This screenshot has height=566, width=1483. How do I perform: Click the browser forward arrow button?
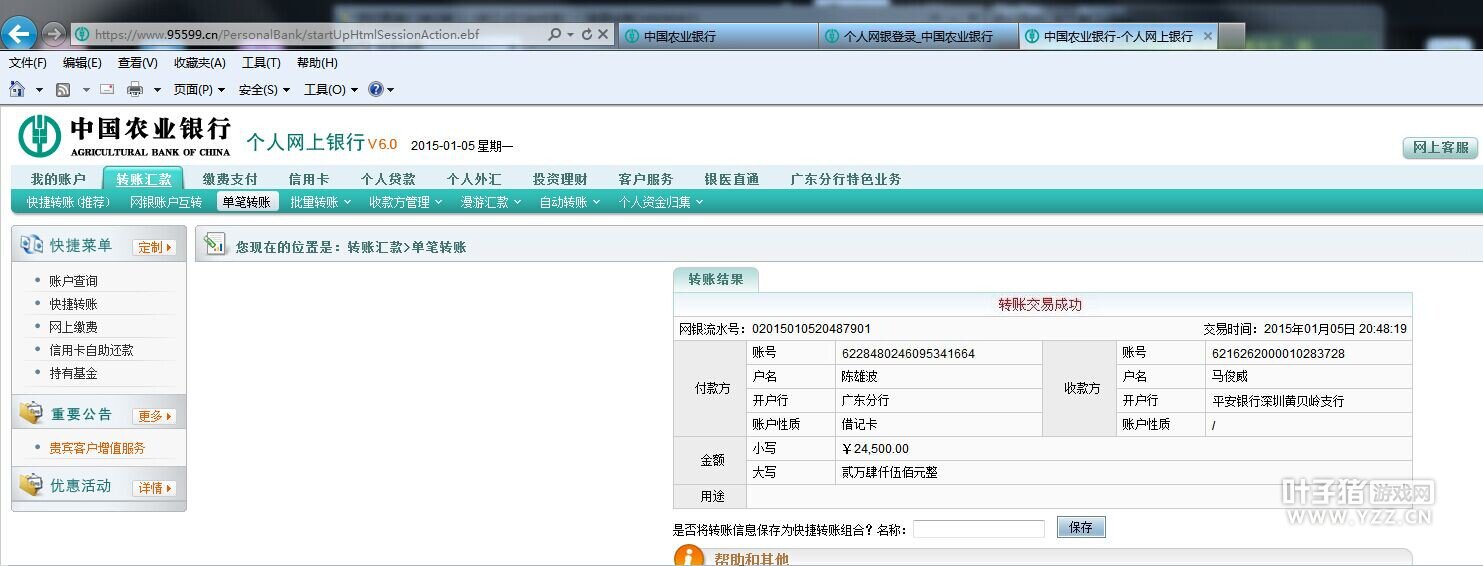click(54, 34)
